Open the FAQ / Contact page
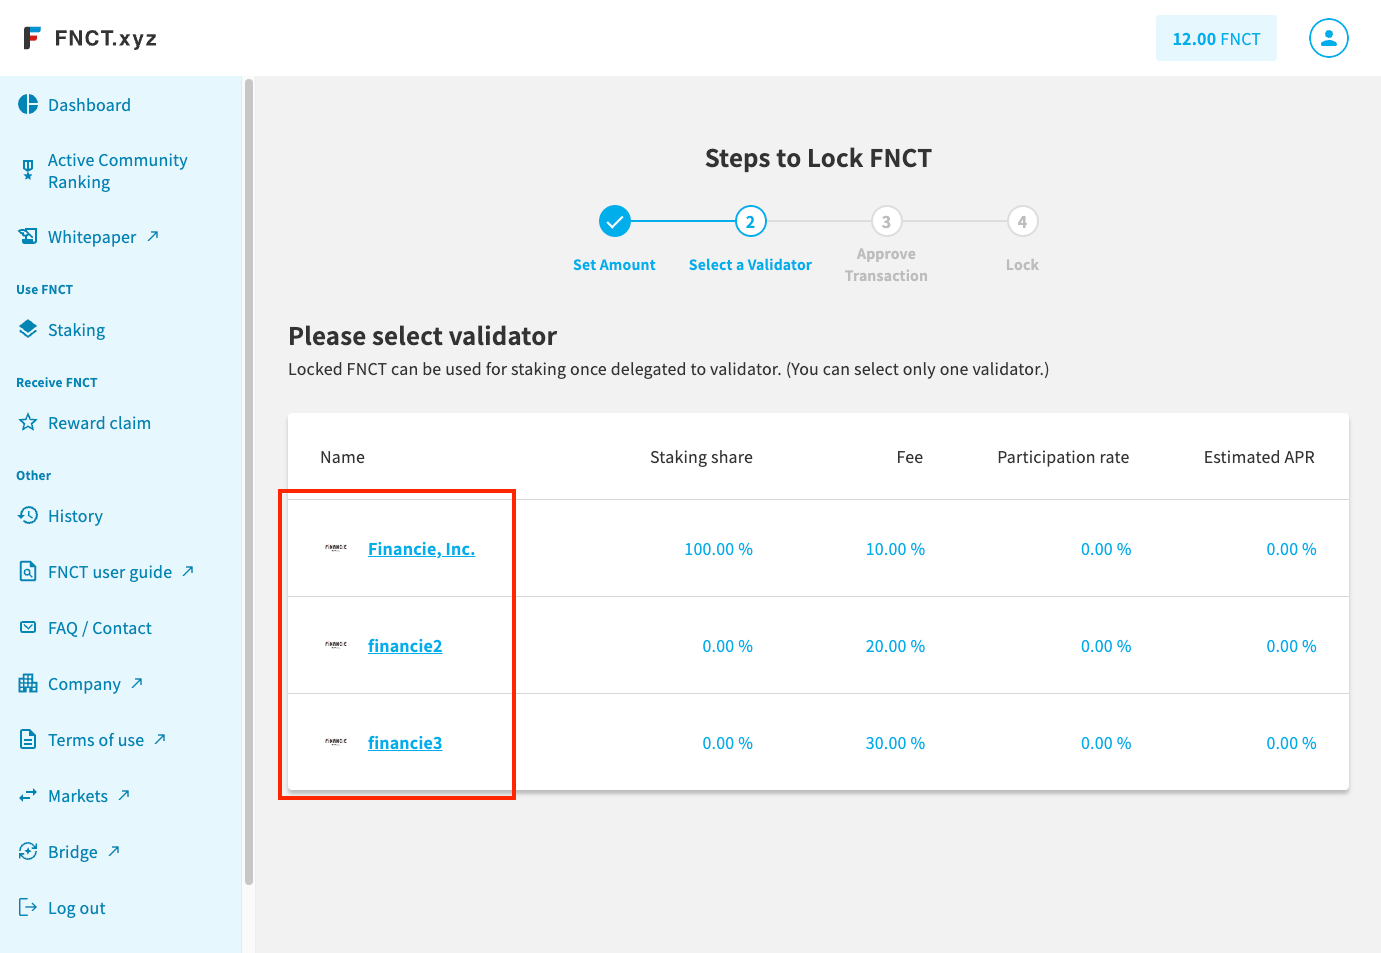 point(100,628)
